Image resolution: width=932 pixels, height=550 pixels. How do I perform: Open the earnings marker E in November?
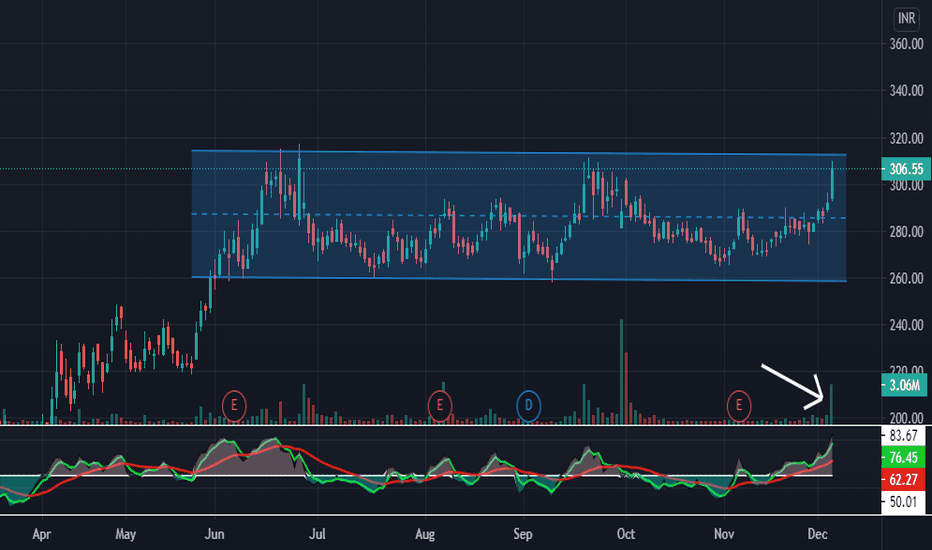click(739, 406)
